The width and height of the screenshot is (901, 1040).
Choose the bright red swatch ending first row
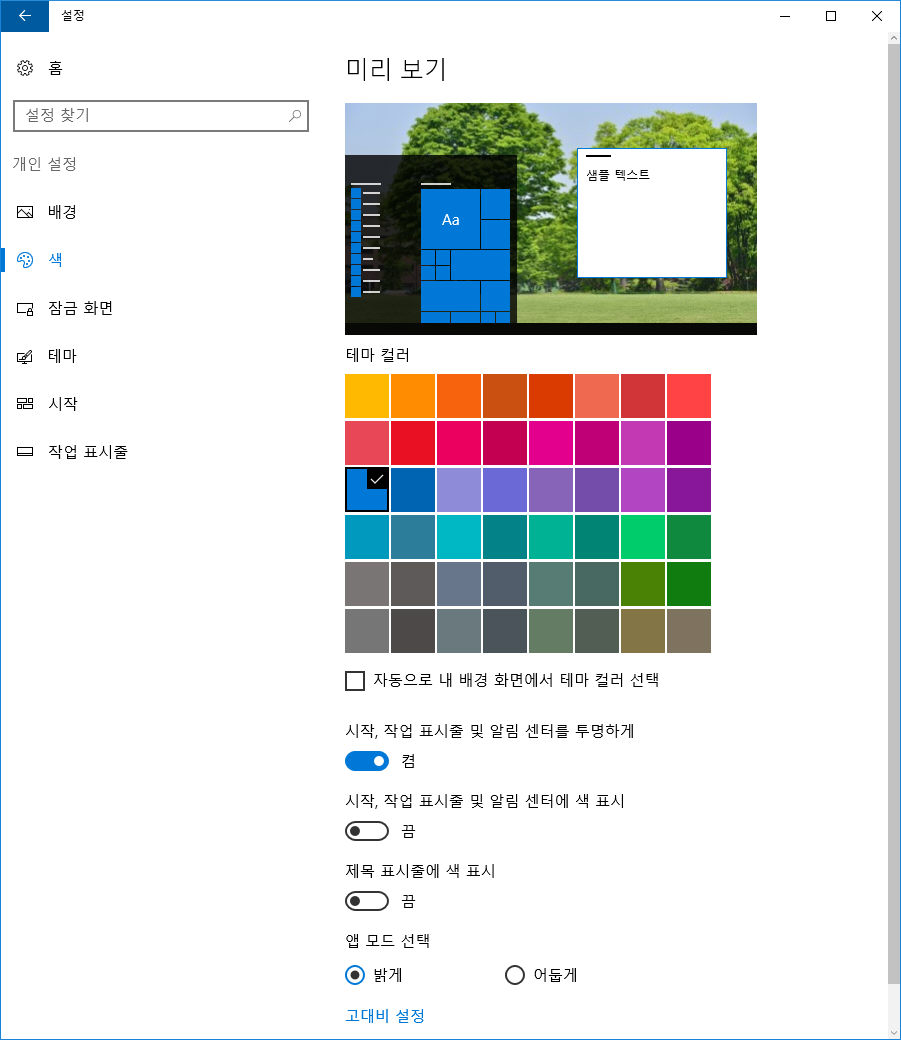pyautogui.click(x=689, y=396)
